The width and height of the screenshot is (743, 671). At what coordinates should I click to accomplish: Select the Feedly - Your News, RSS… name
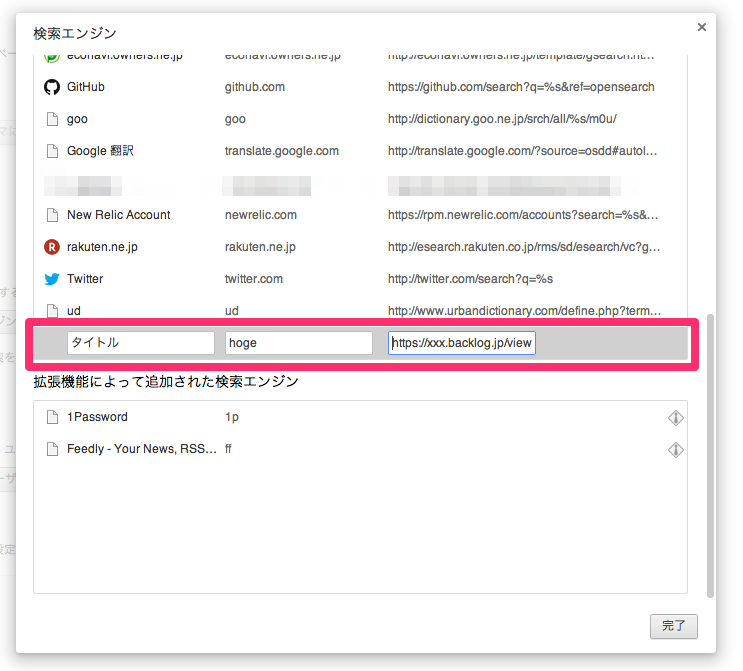click(142, 449)
